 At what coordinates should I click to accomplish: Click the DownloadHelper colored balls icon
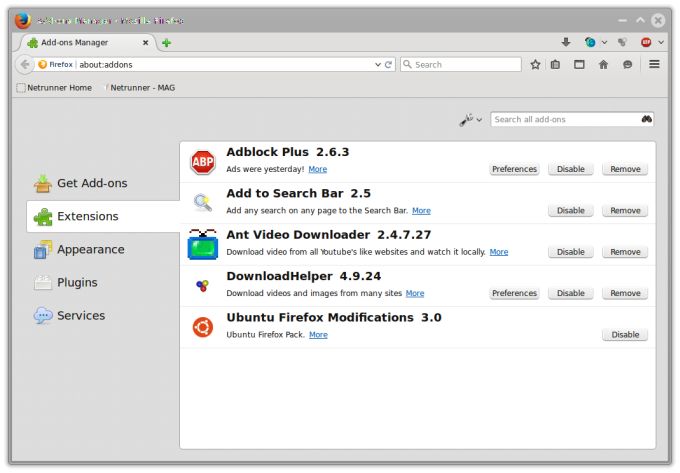click(203, 285)
